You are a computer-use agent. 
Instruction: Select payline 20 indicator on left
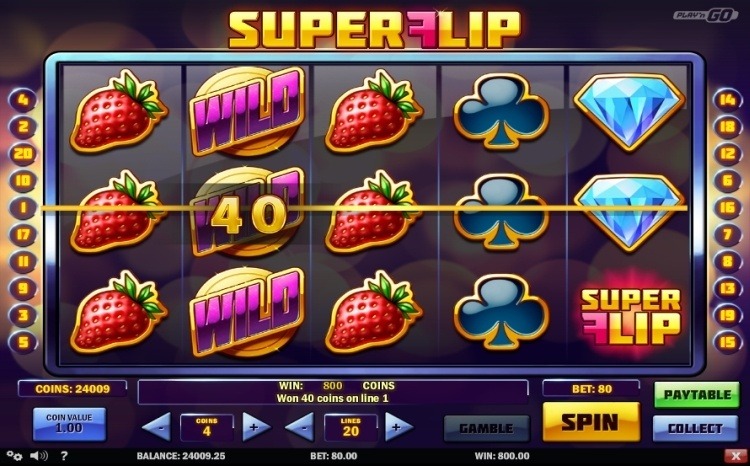(x=22, y=154)
